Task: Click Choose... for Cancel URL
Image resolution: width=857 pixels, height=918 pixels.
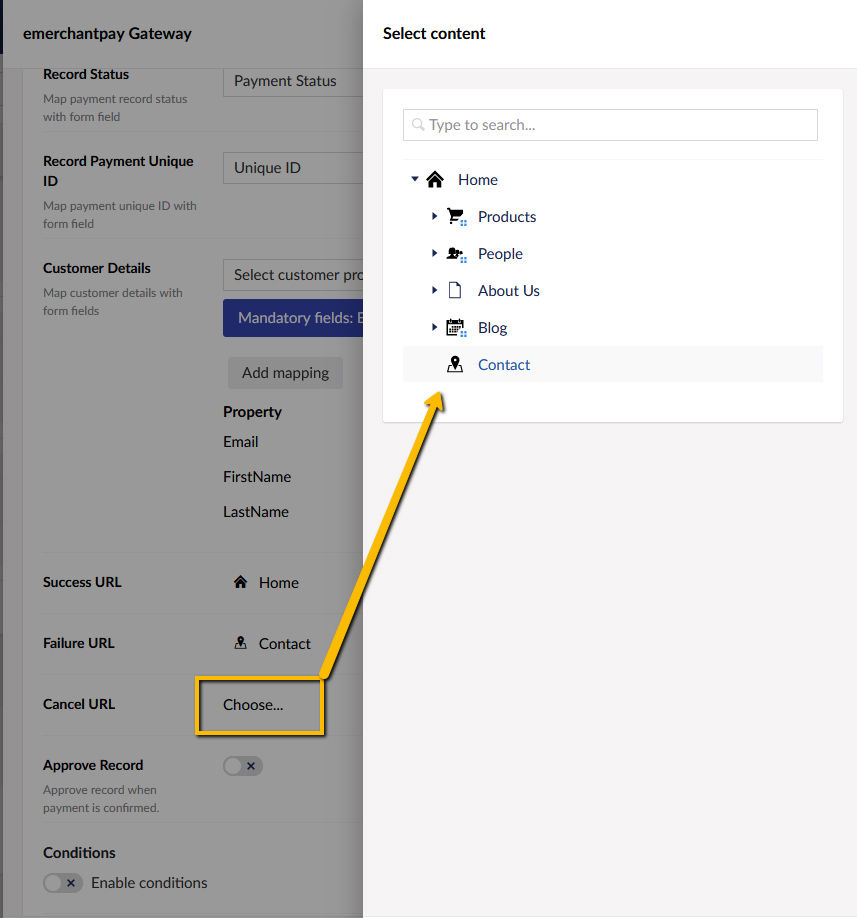Action: 253,705
